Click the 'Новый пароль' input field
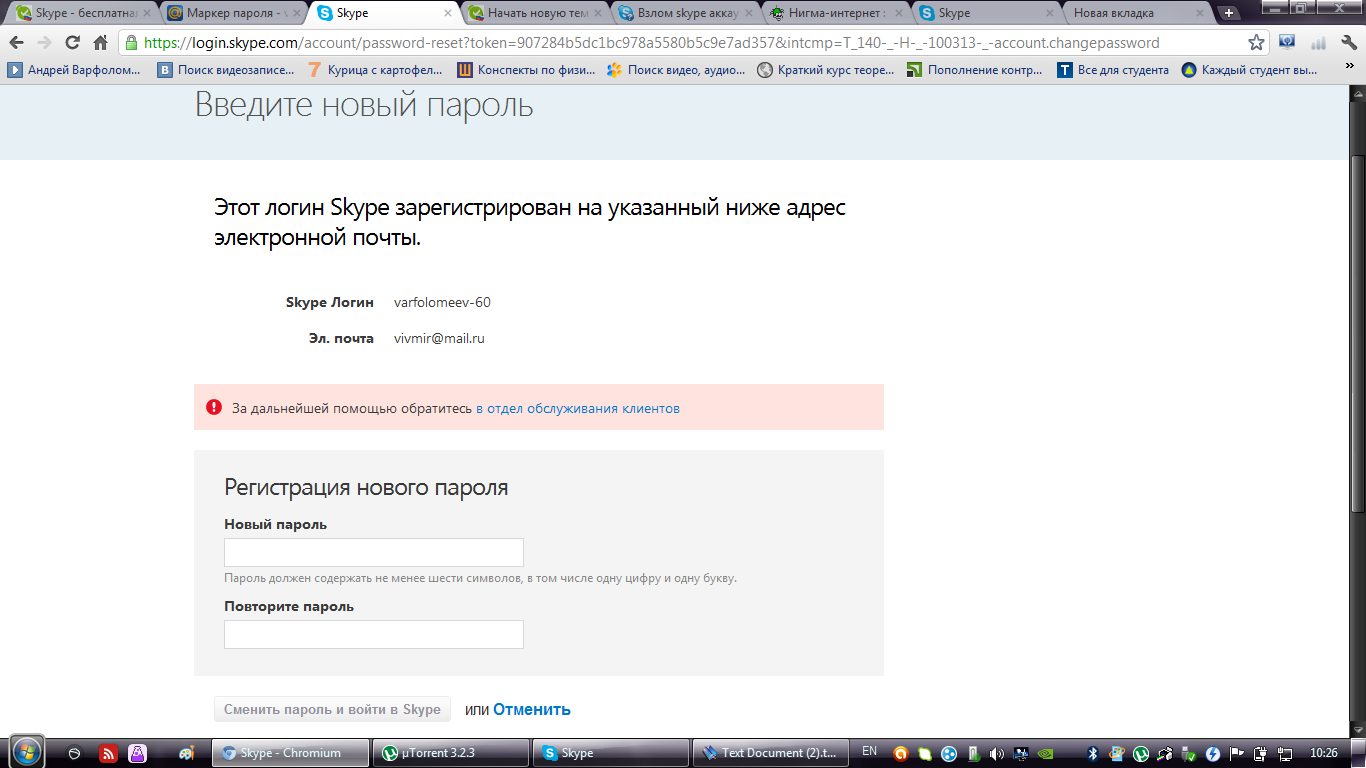The width and height of the screenshot is (1366, 768). 374,553
